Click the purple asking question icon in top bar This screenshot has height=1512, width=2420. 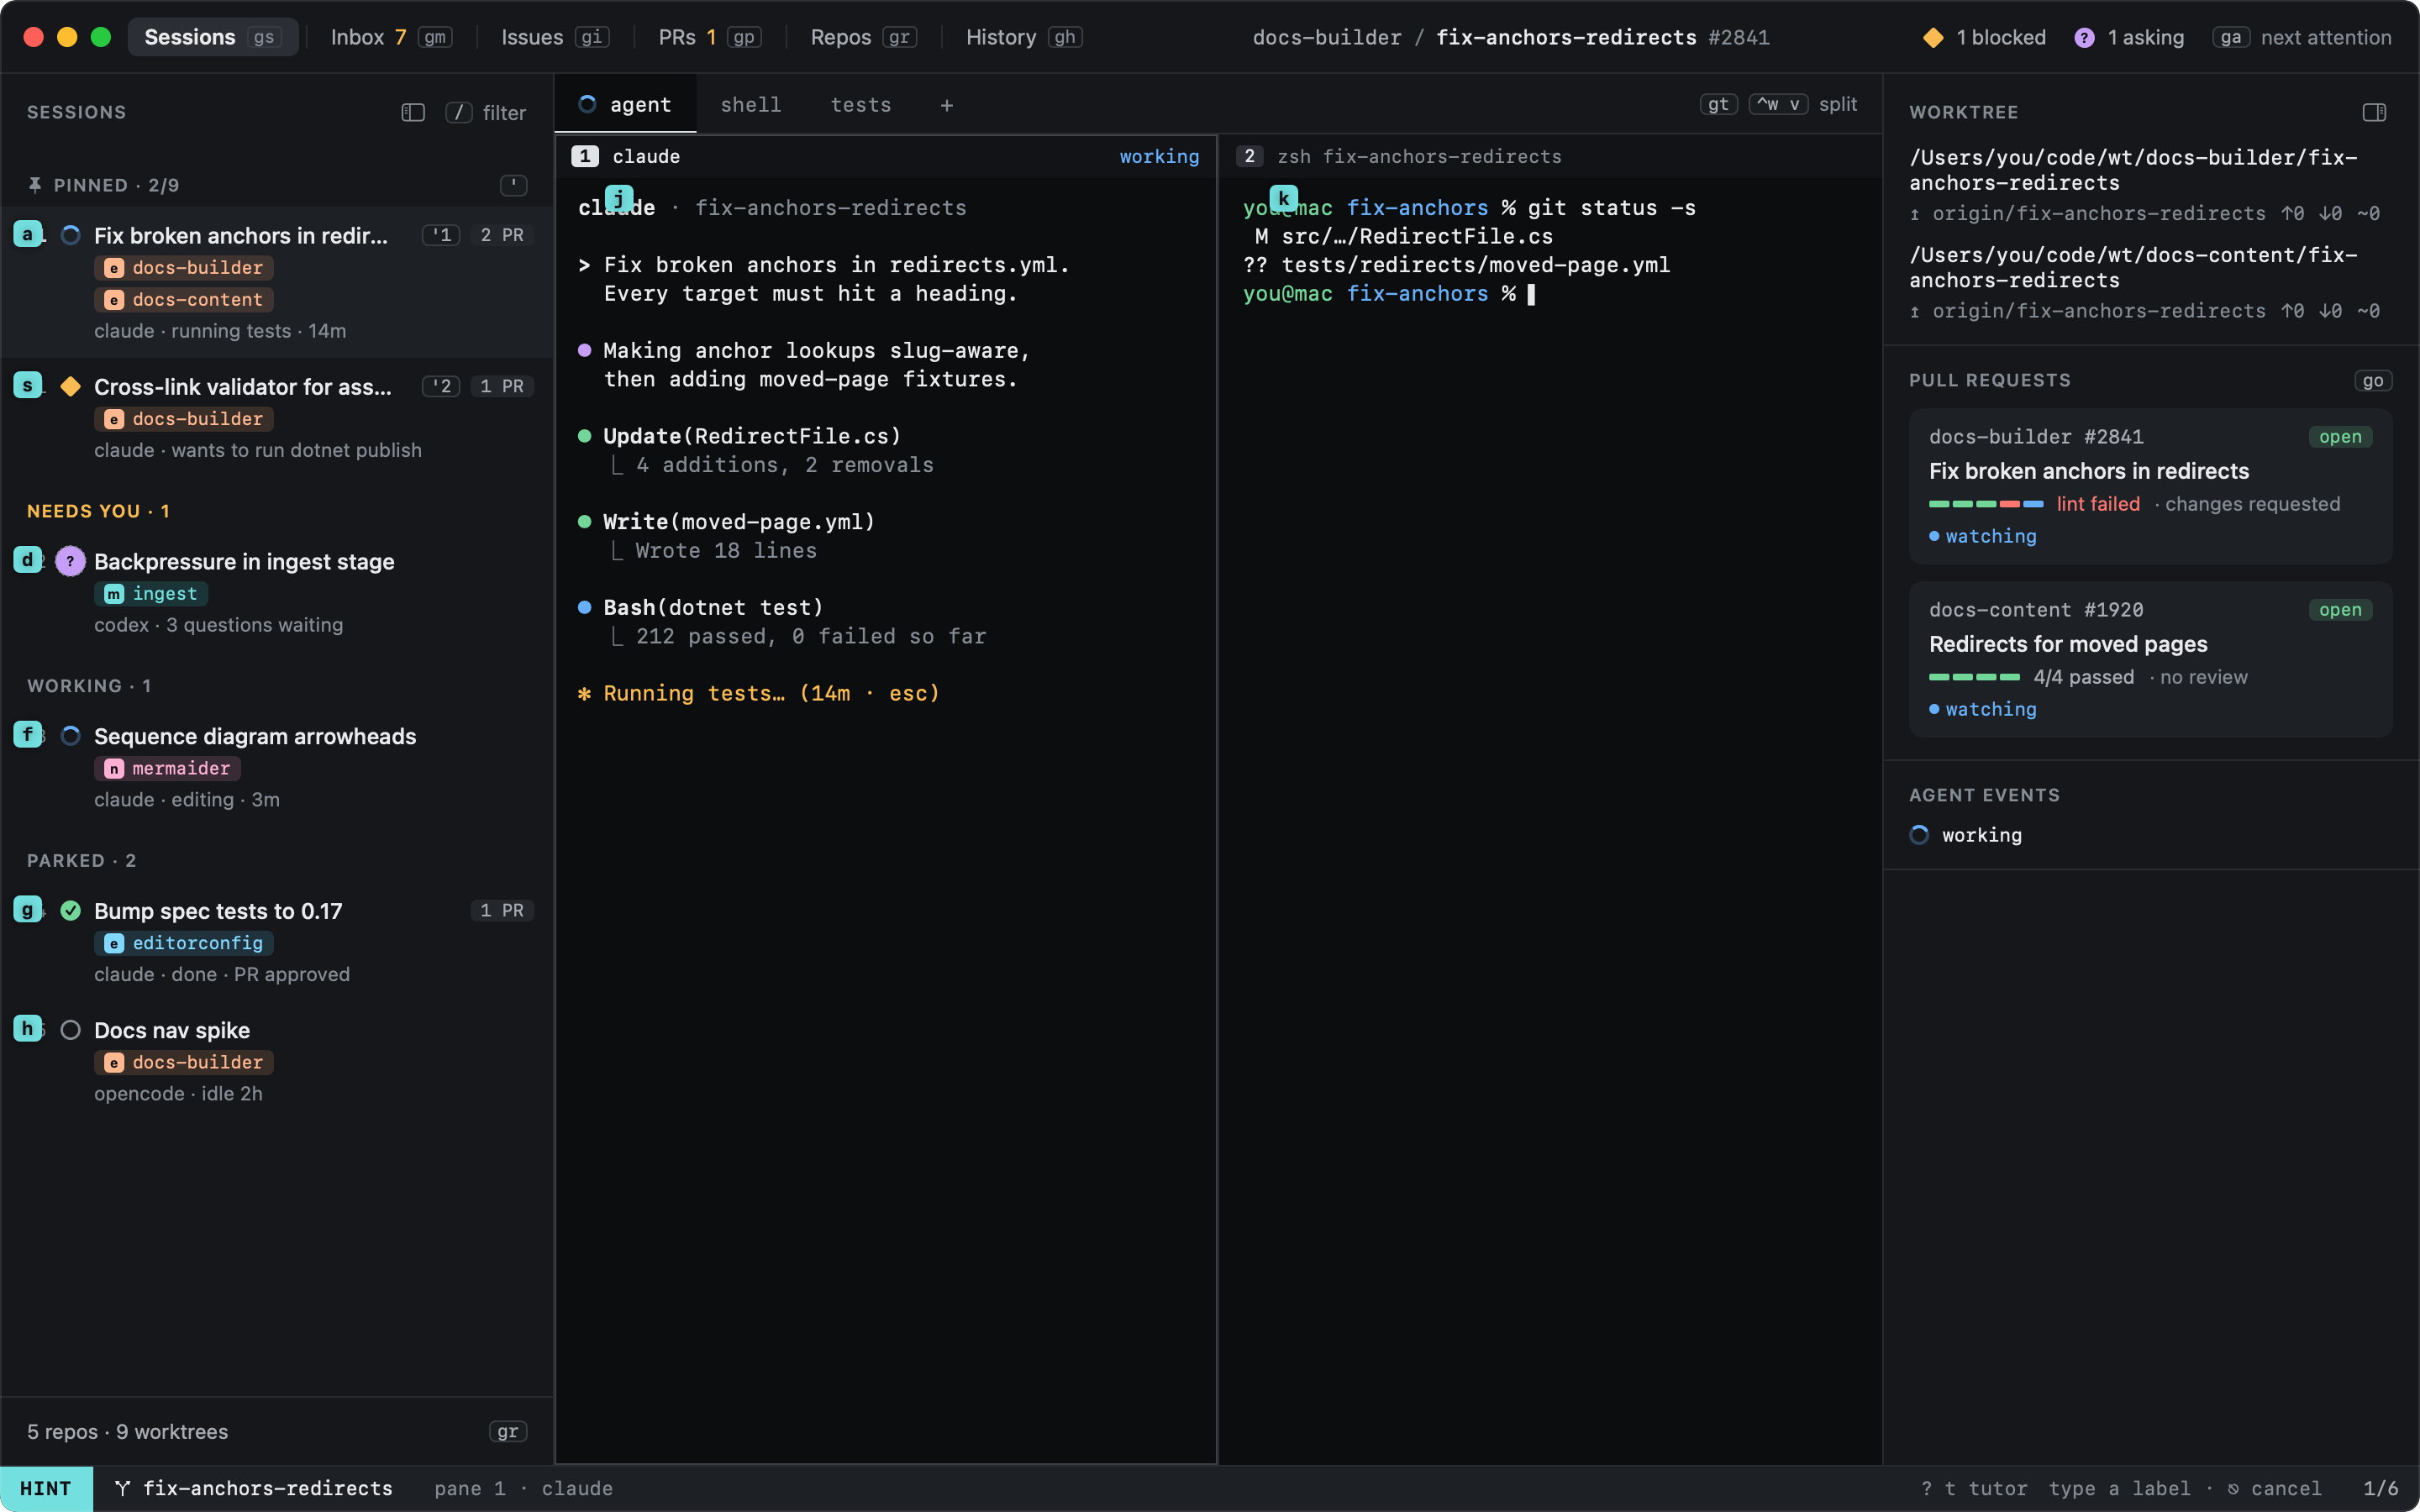pos(2084,38)
